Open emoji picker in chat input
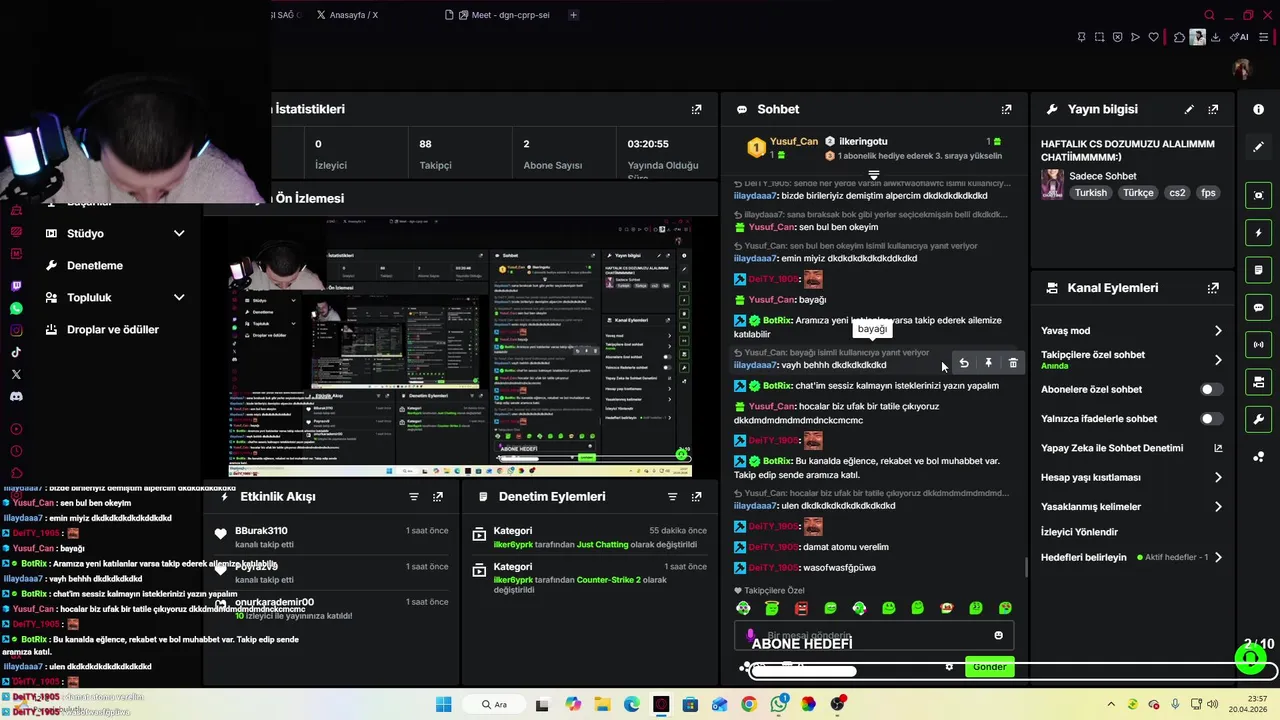The image size is (1280, 720). coord(998,636)
